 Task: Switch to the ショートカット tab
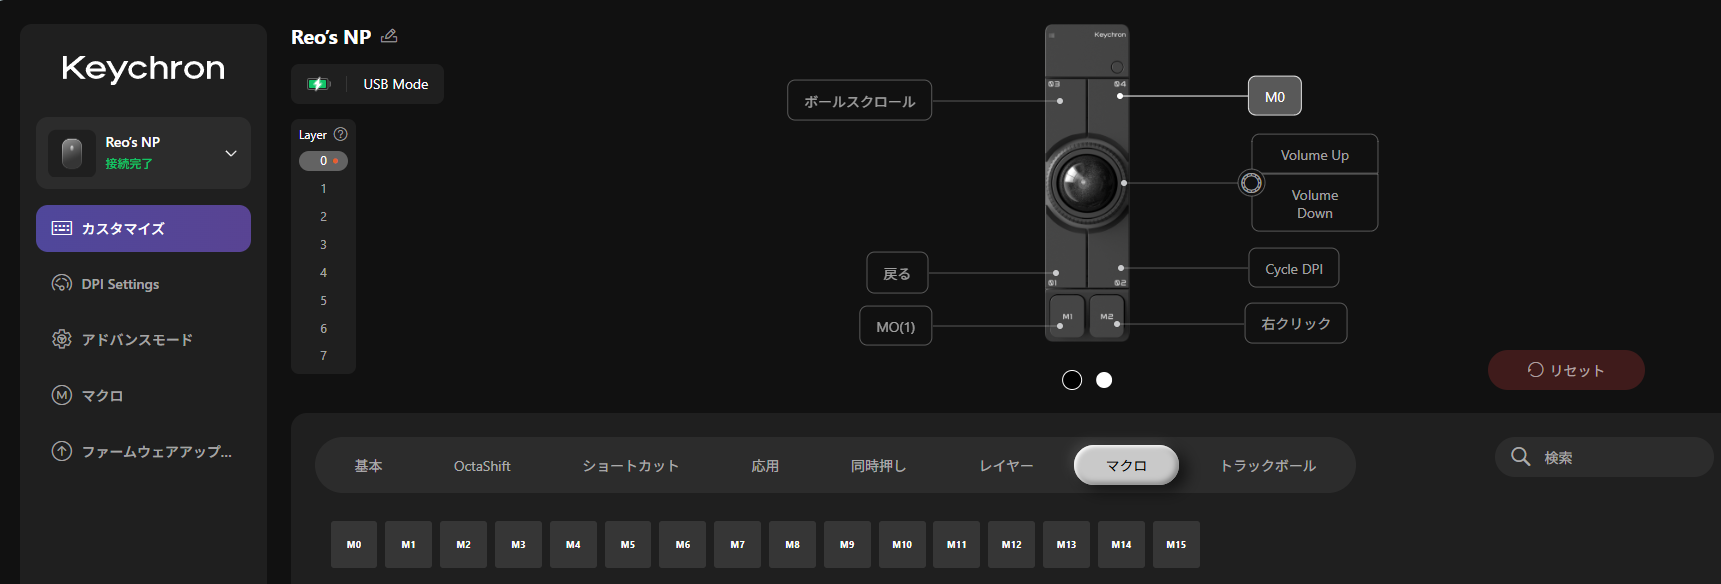coord(631,466)
